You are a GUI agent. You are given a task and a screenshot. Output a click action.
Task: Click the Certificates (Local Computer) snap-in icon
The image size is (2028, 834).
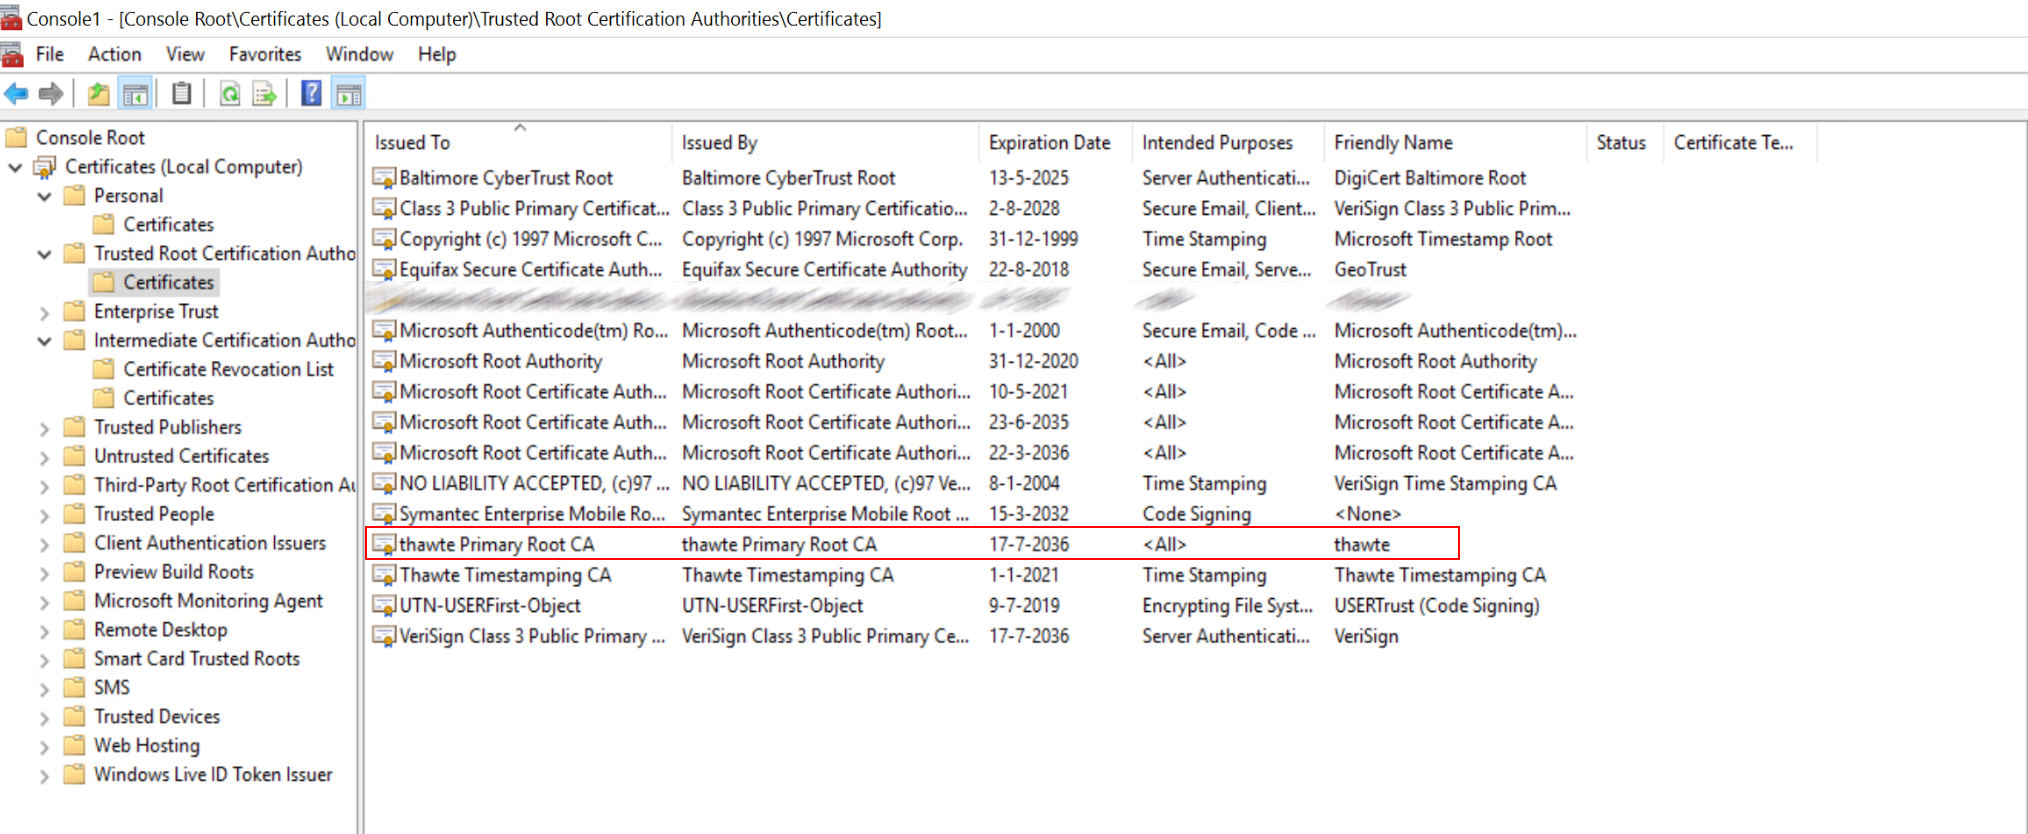tap(45, 167)
